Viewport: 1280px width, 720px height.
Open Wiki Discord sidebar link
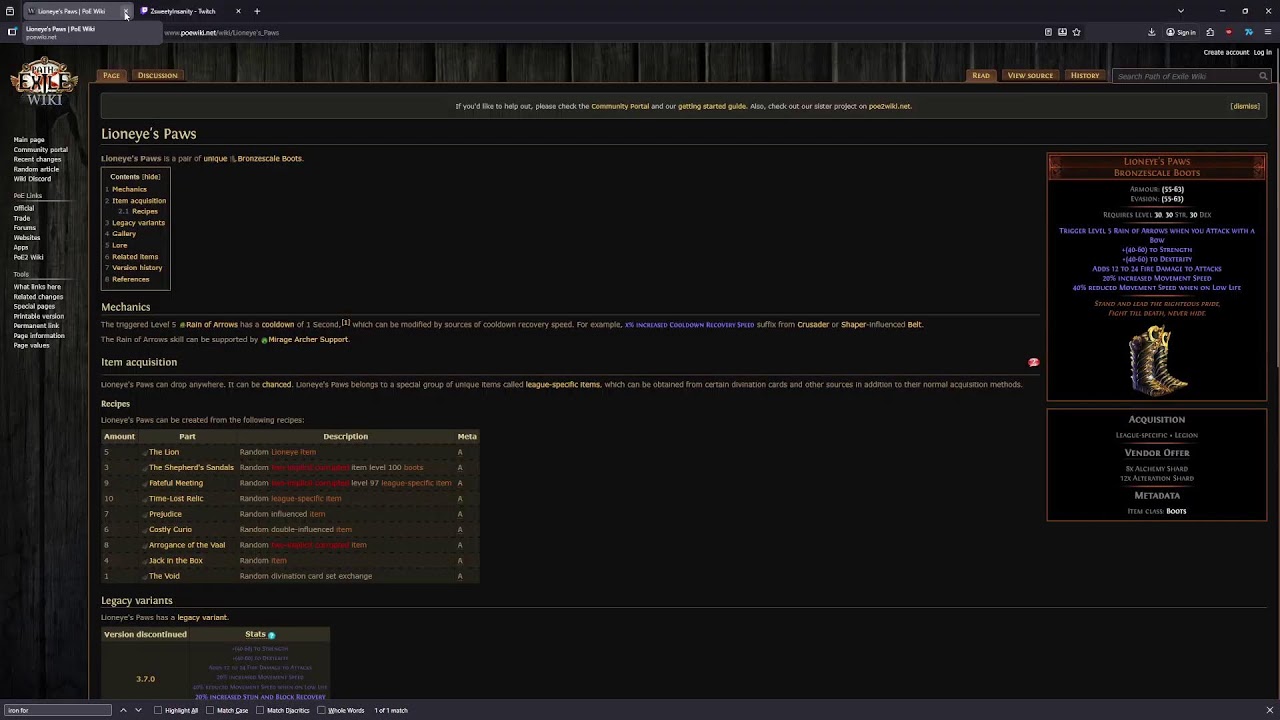[32, 179]
